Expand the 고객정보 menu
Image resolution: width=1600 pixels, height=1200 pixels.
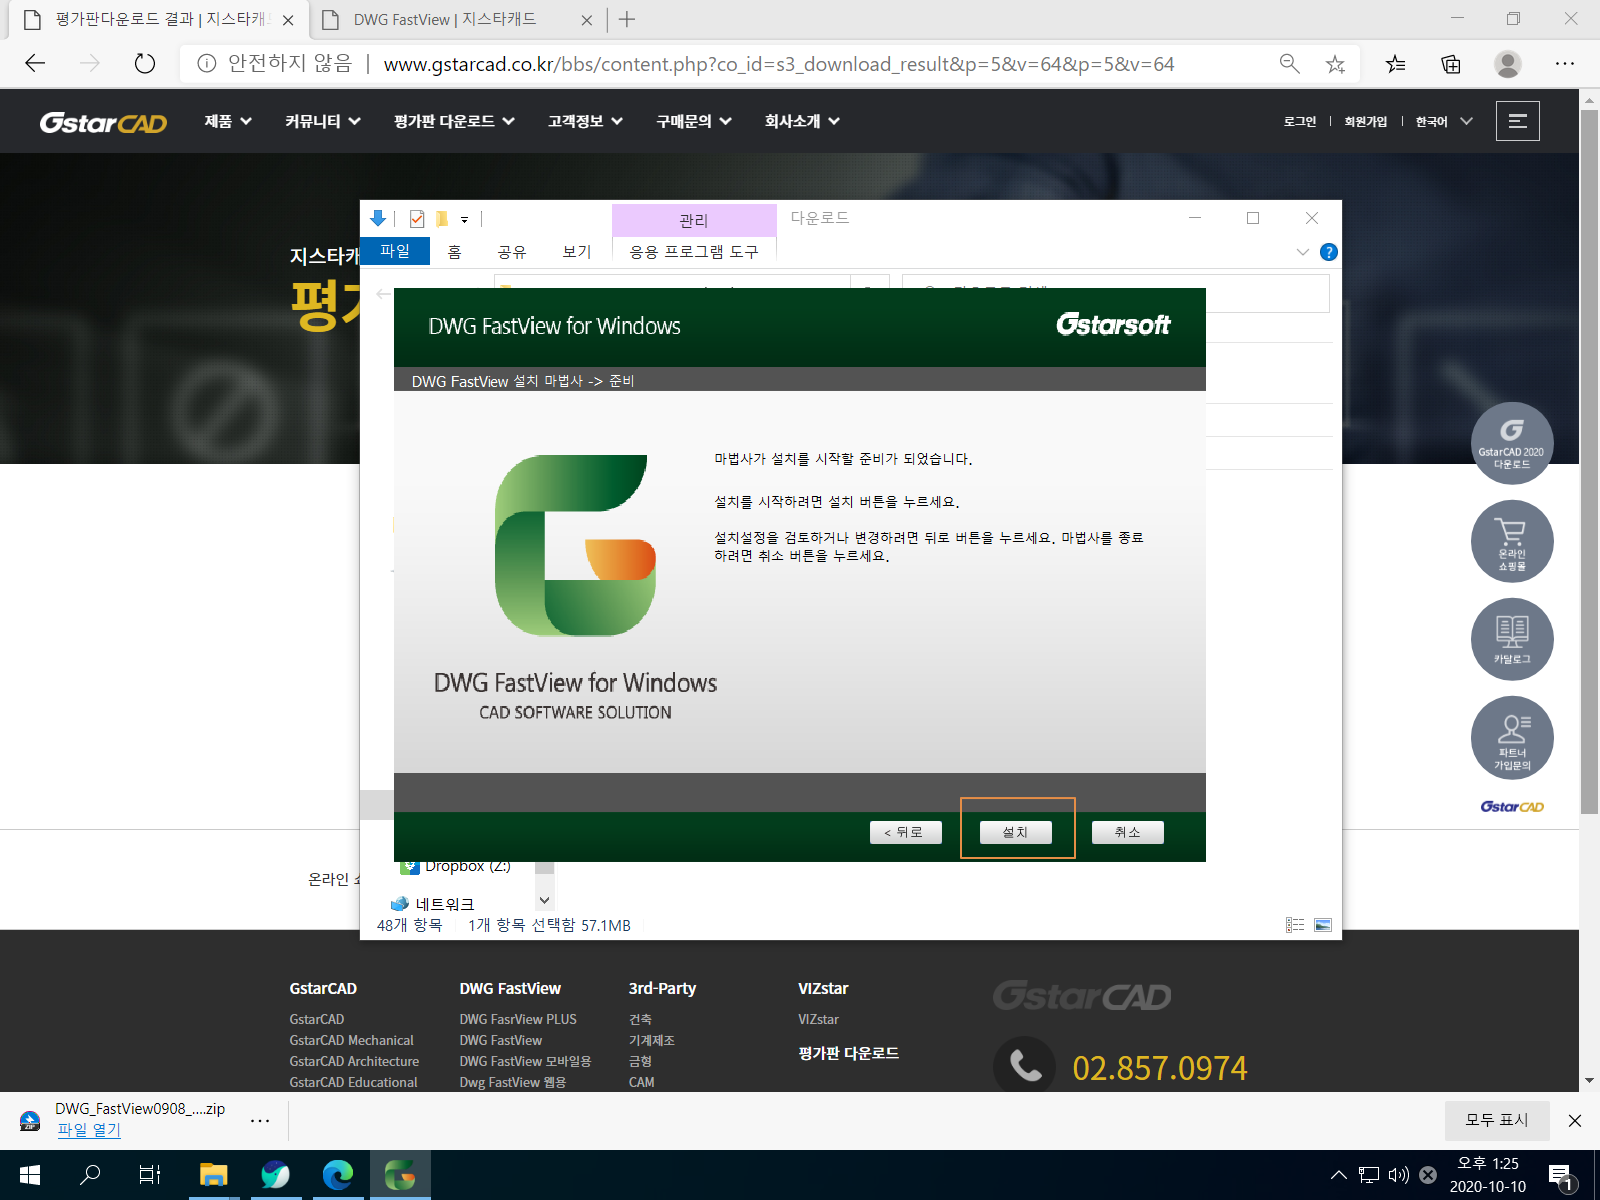point(585,121)
